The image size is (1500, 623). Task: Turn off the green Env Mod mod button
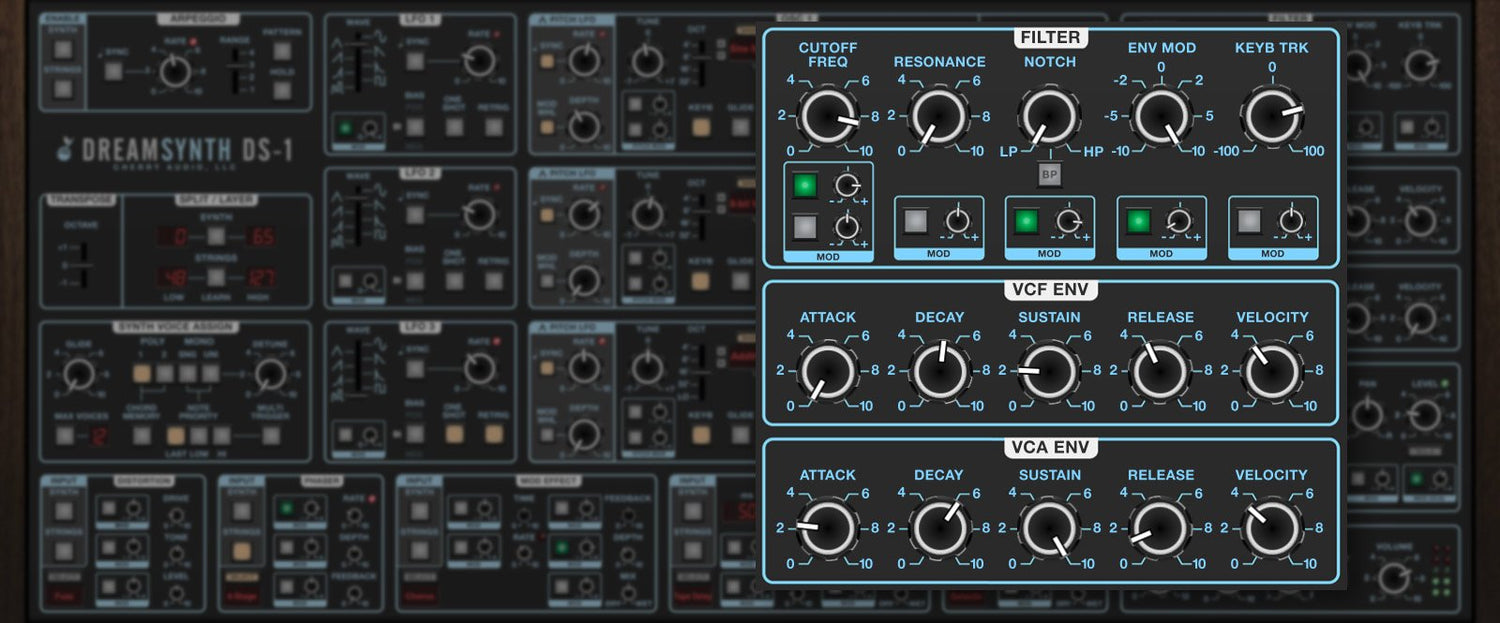1139,221
